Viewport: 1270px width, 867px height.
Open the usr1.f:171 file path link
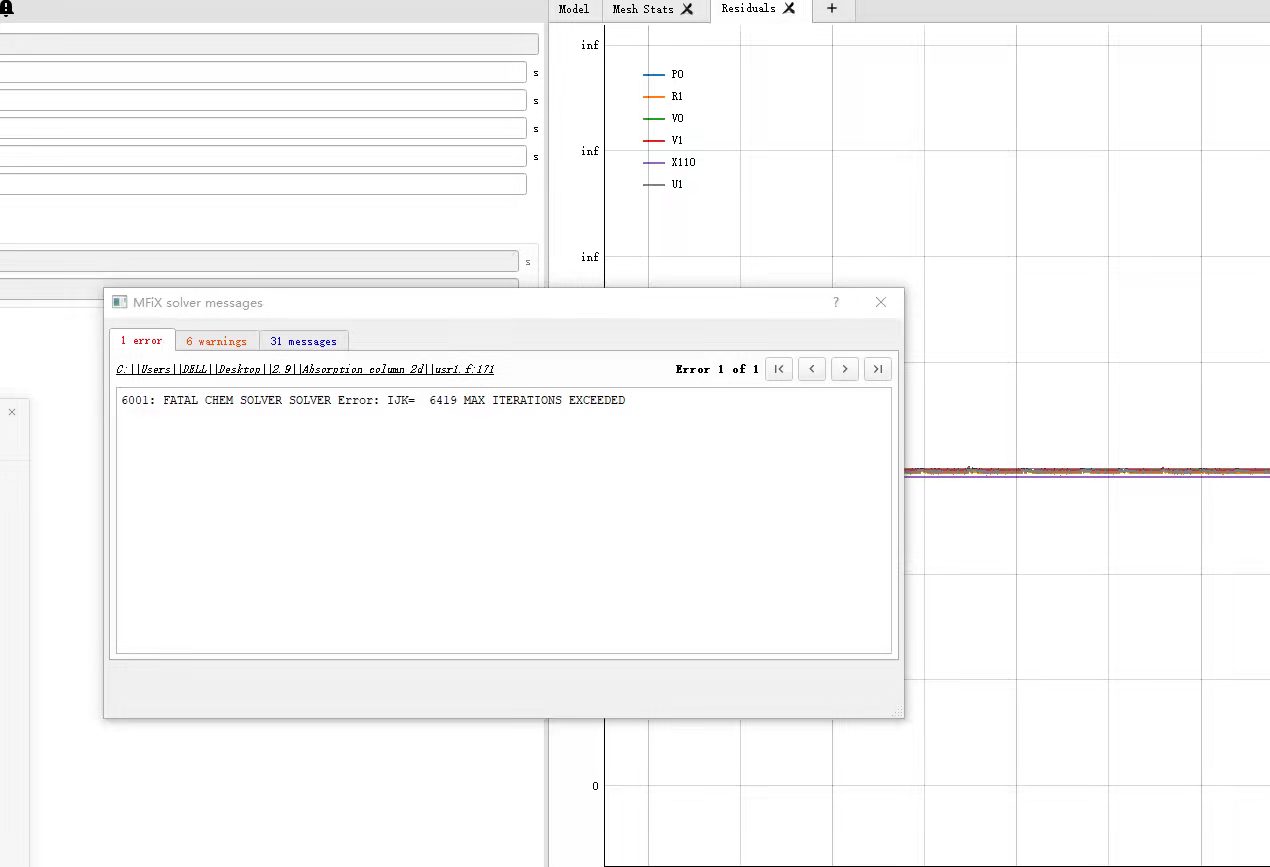point(305,369)
